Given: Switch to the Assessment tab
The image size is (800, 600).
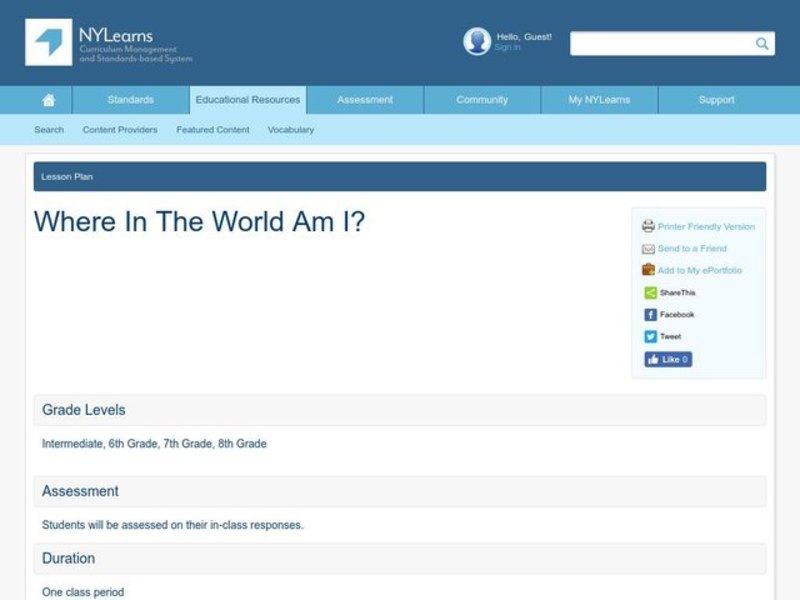Looking at the screenshot, I should click(364, 99).
